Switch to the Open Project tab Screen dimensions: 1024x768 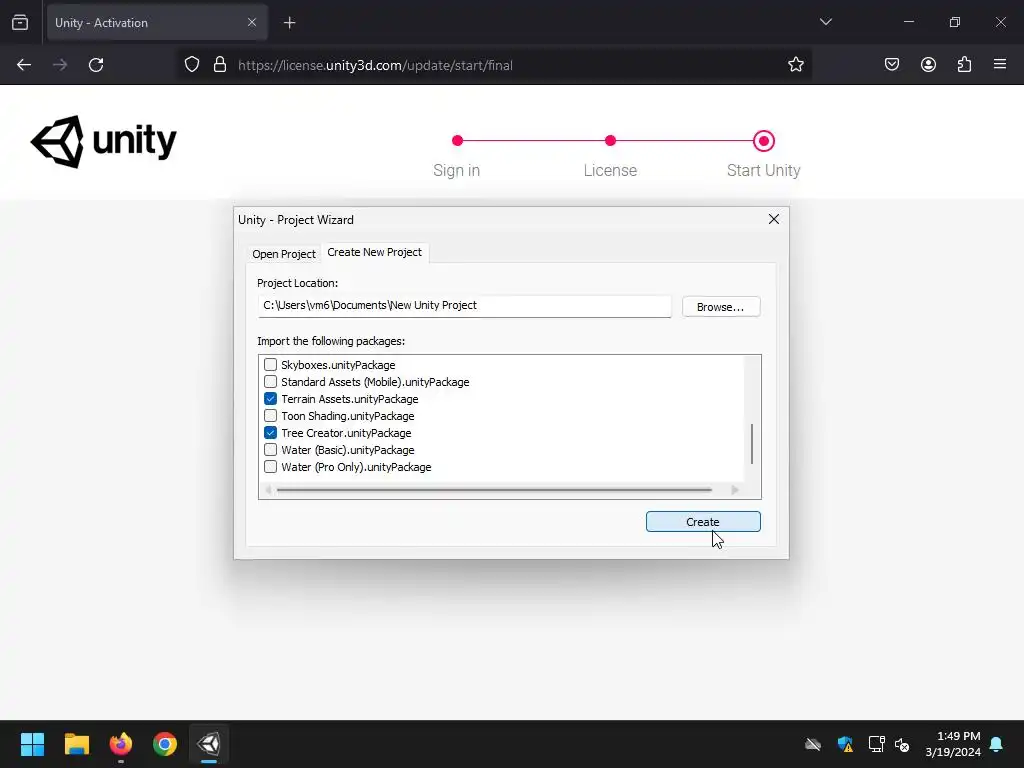coord(284,253)
